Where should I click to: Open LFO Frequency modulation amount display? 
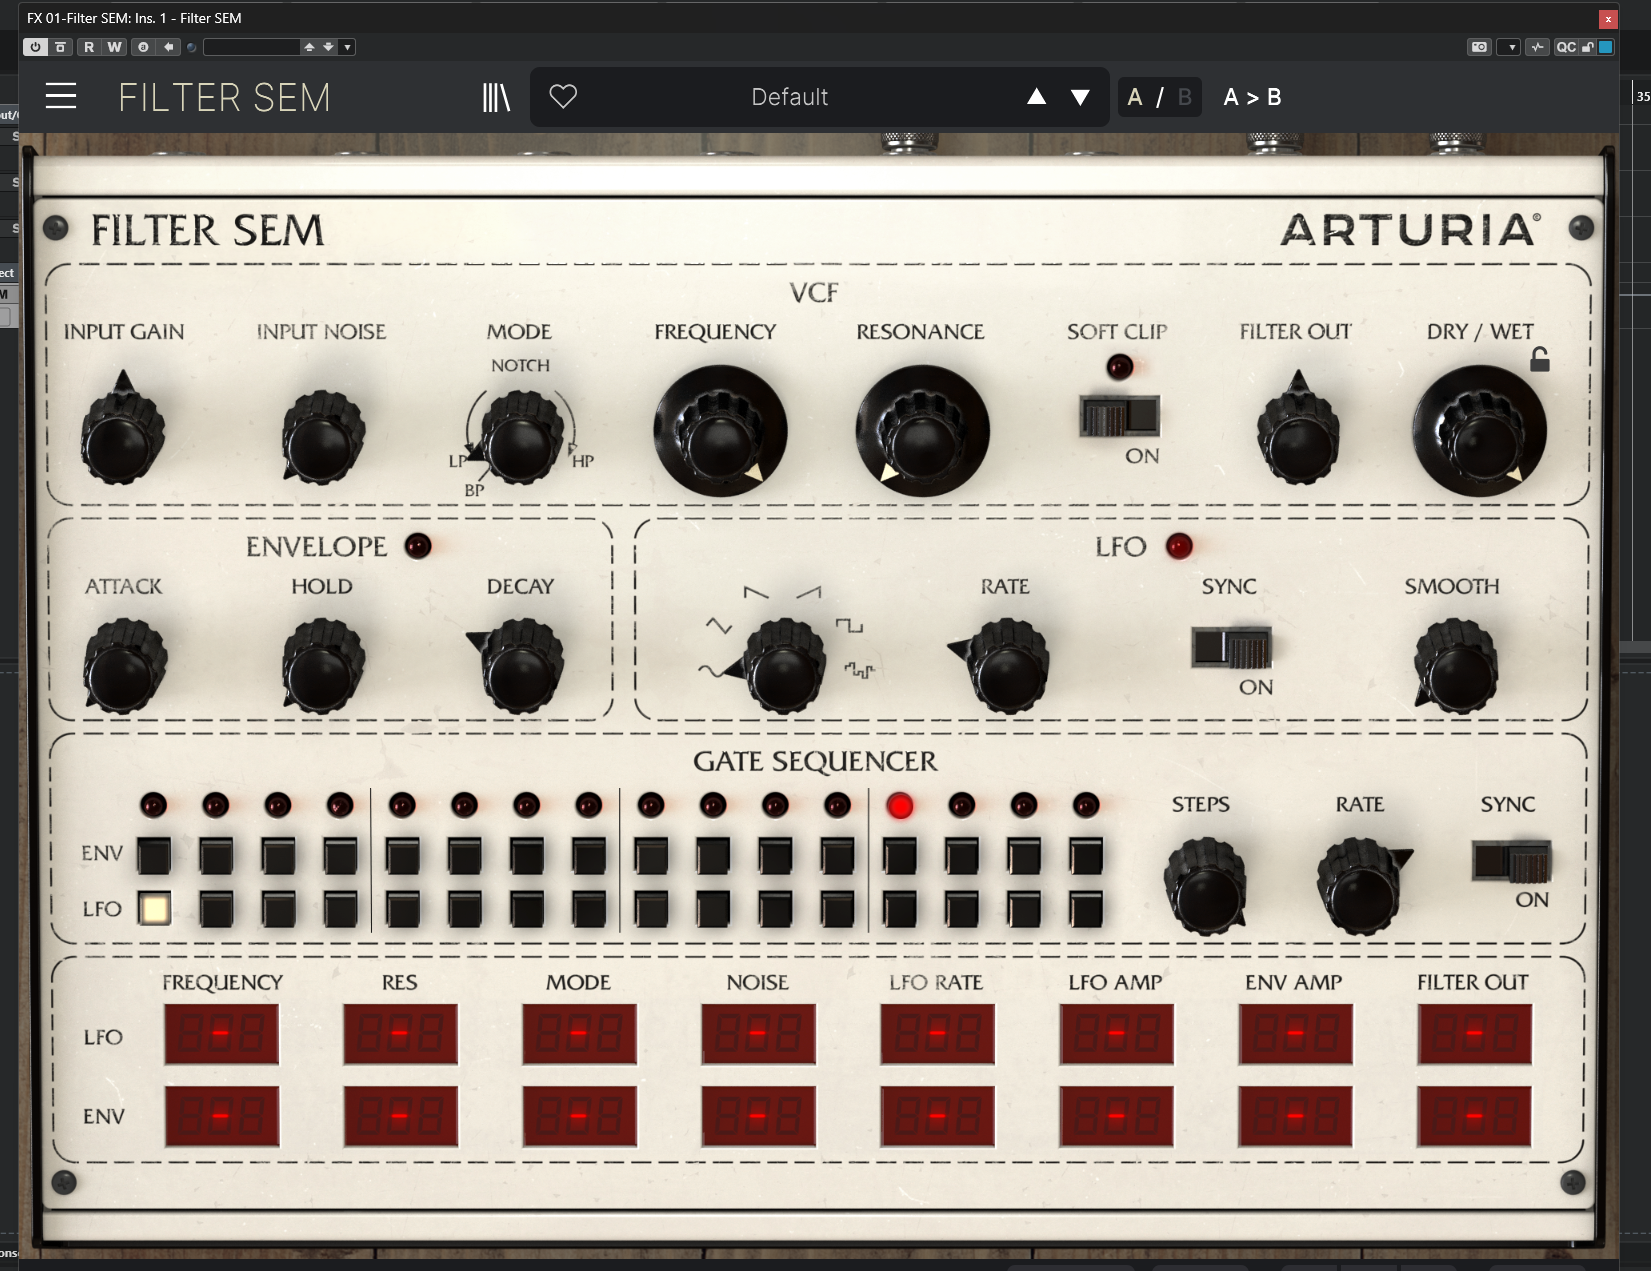tap(221, 1034)
